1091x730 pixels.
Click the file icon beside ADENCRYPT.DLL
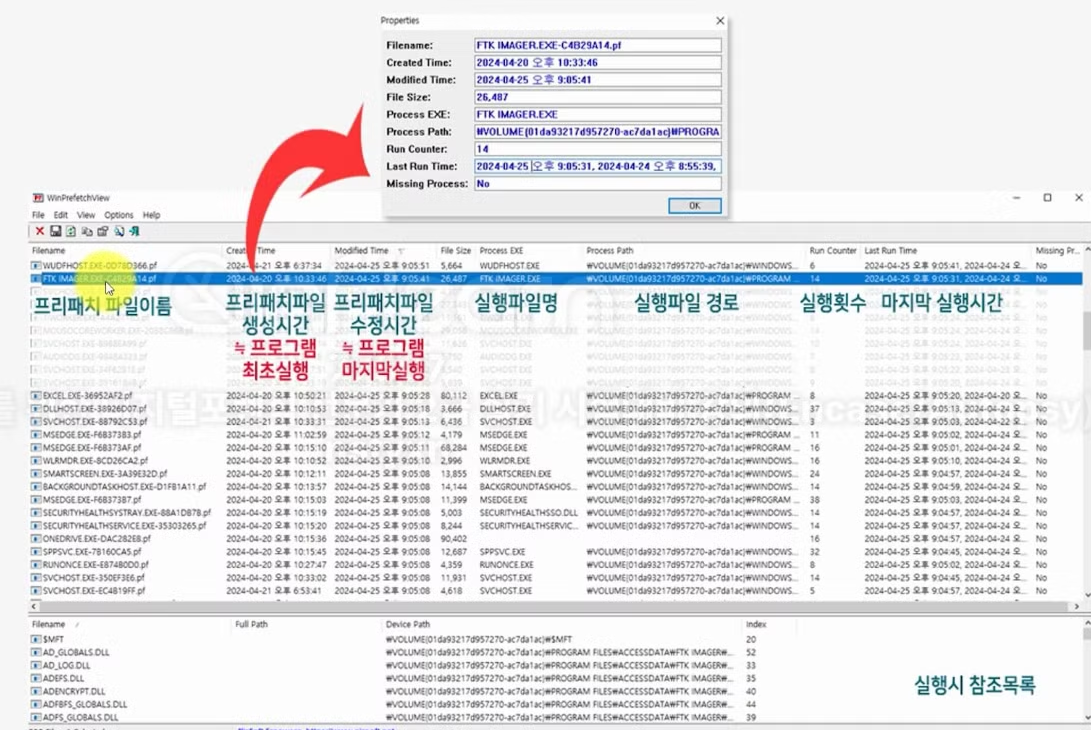[x=35, y=692]
